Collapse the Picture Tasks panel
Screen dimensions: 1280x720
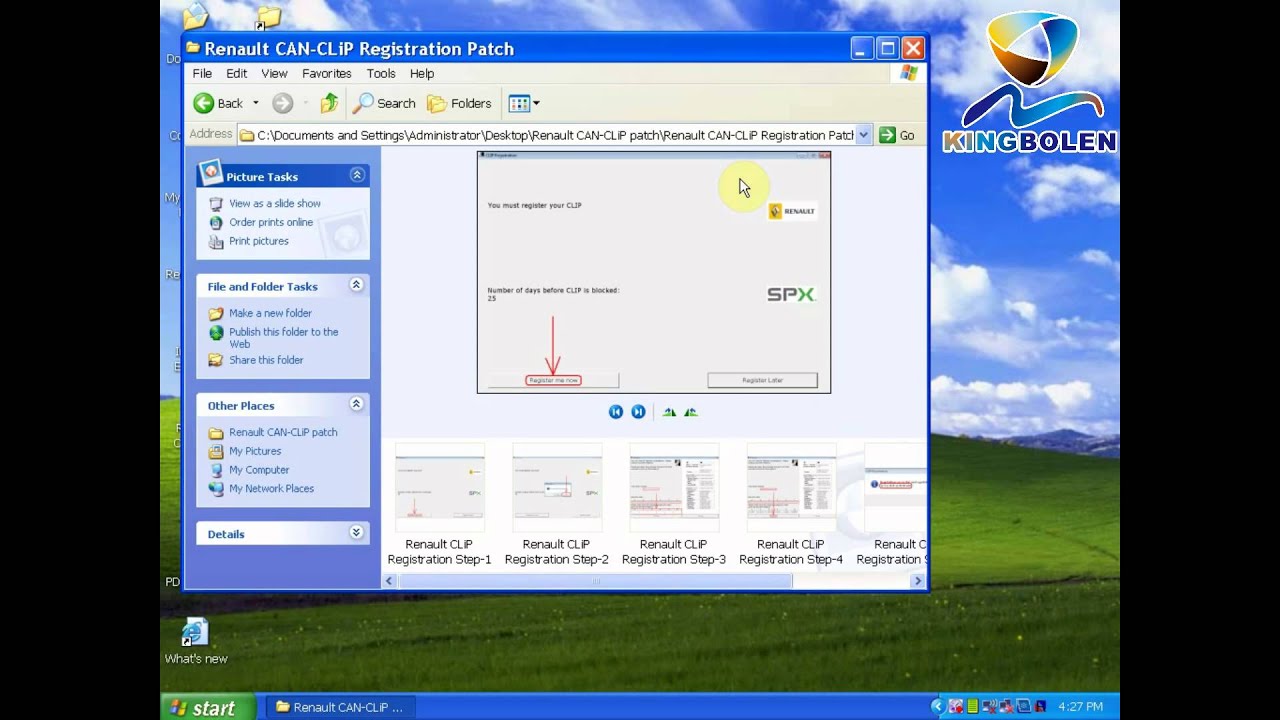pos(357,175)
